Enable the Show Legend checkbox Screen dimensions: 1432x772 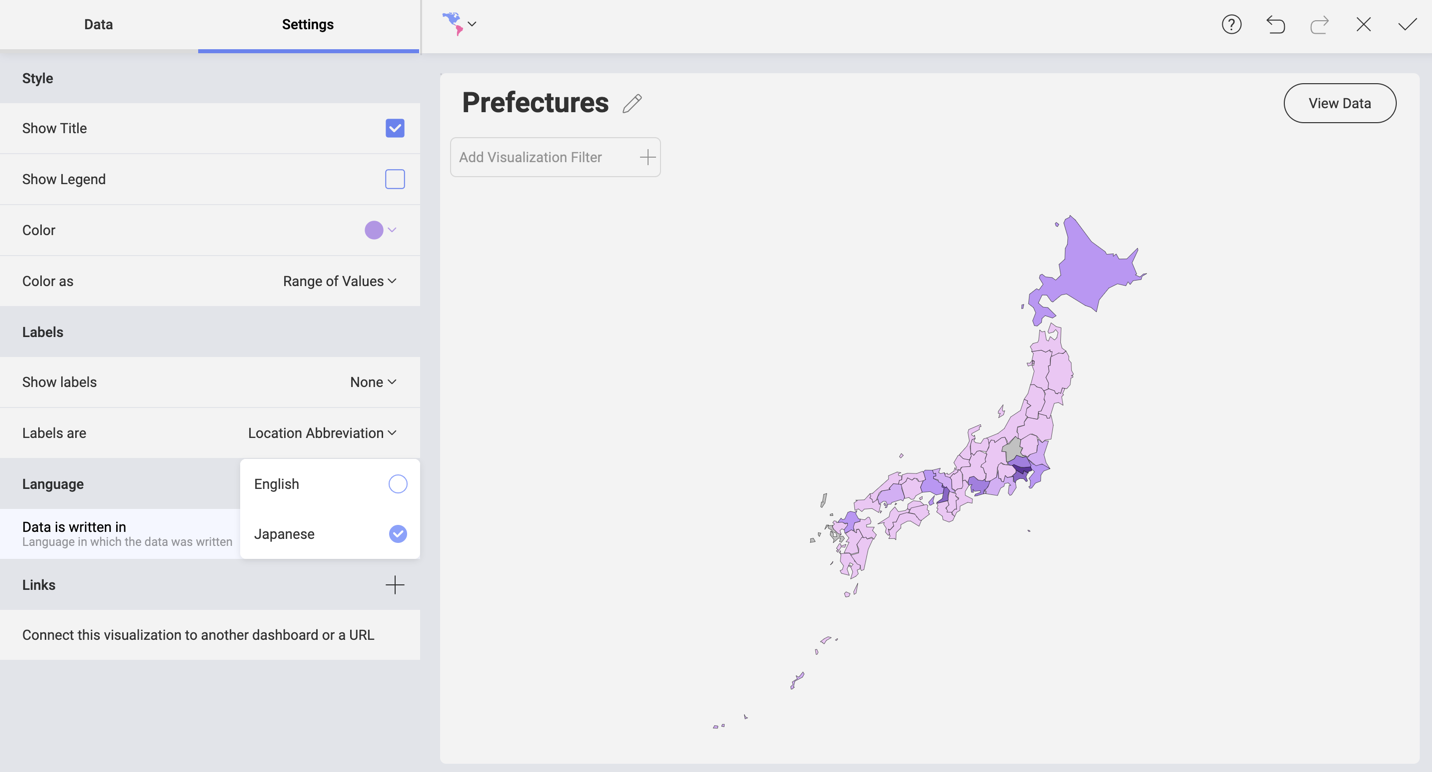(395, 179)
